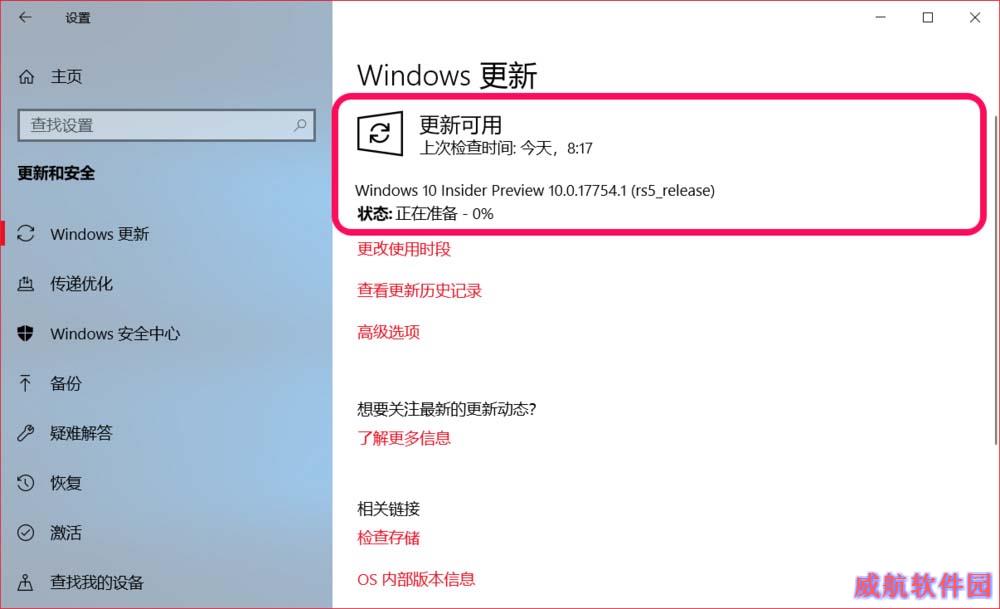Viewport: 1000px width, 609px height.
Task: Click the large update refresh icon beside 更新可用
Action: click(380, 133)
